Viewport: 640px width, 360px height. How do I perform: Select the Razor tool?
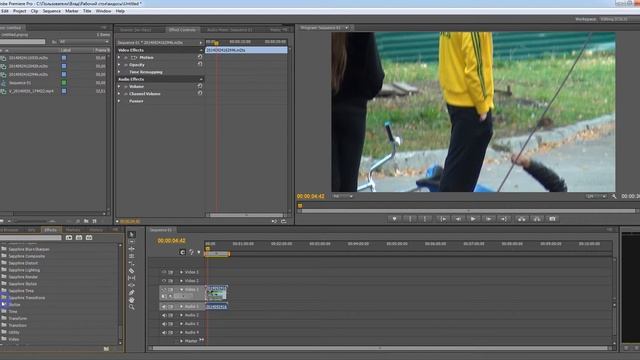click(131, 271)
